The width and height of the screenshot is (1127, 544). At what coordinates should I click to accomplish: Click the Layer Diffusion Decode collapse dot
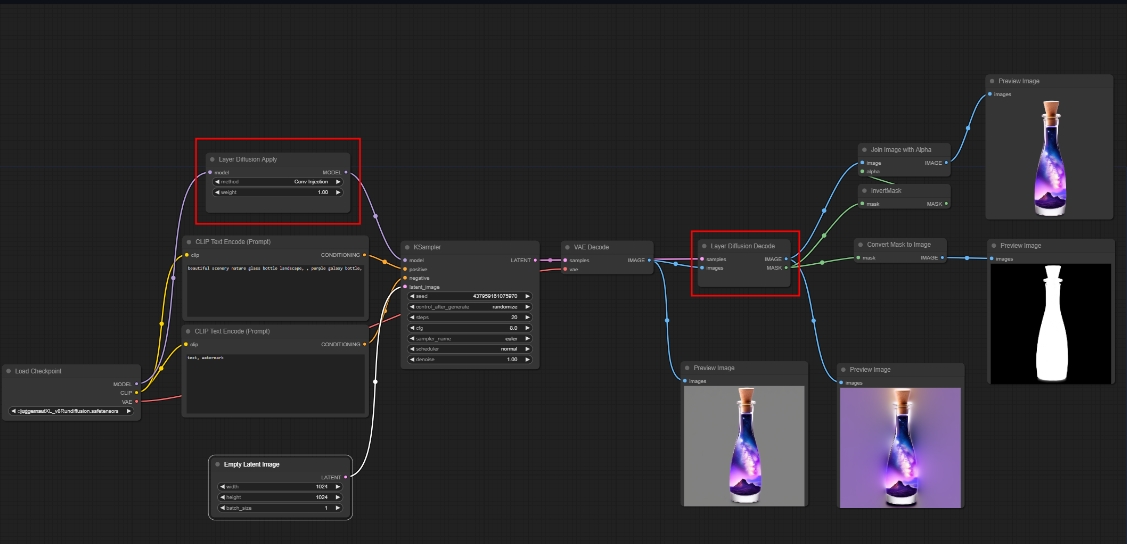pyautogui.click(x=704, y=245)
